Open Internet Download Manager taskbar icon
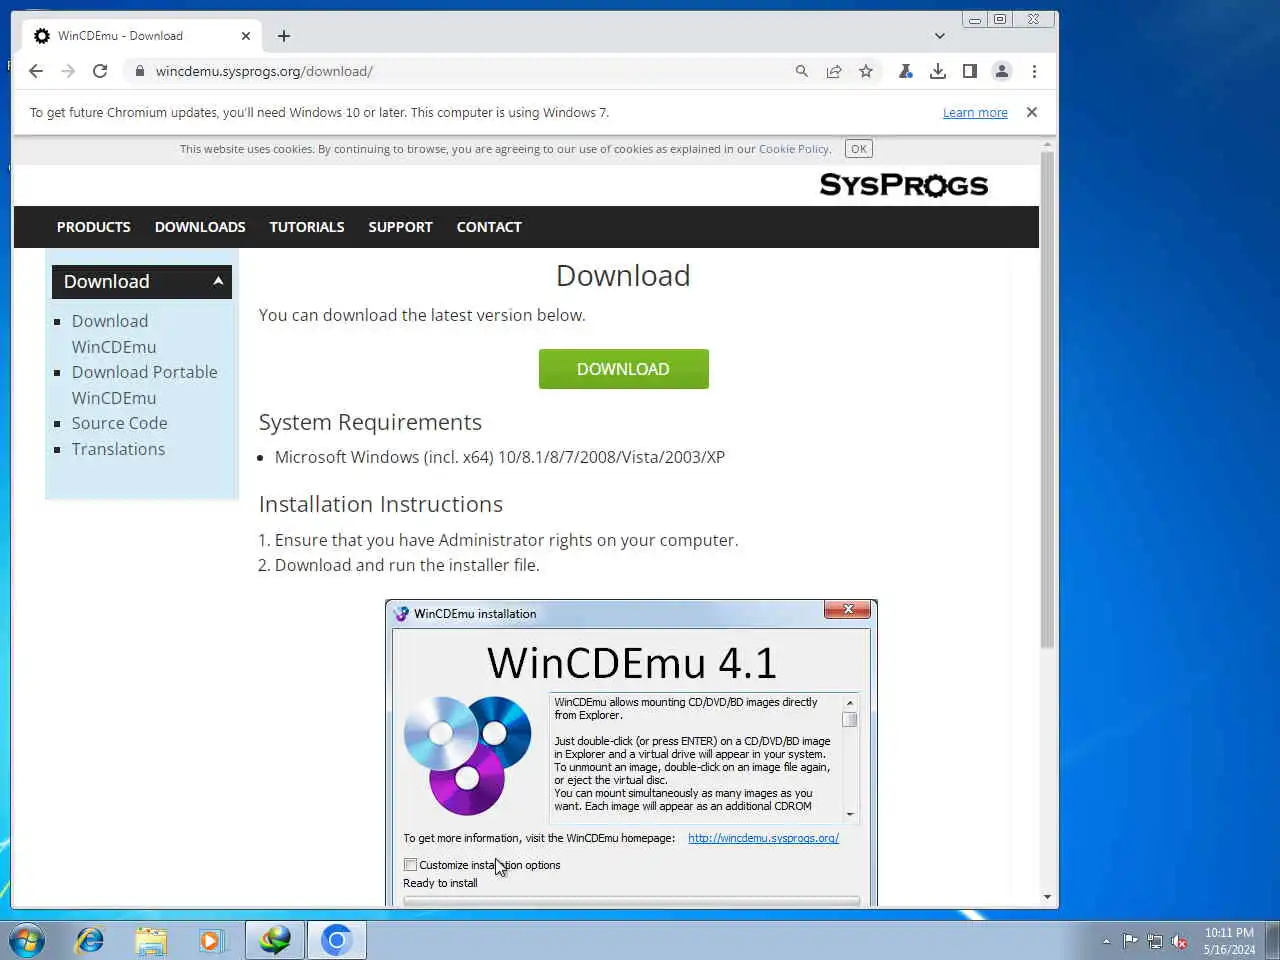This screenshot has width=1280, height=960. (275, 941)
